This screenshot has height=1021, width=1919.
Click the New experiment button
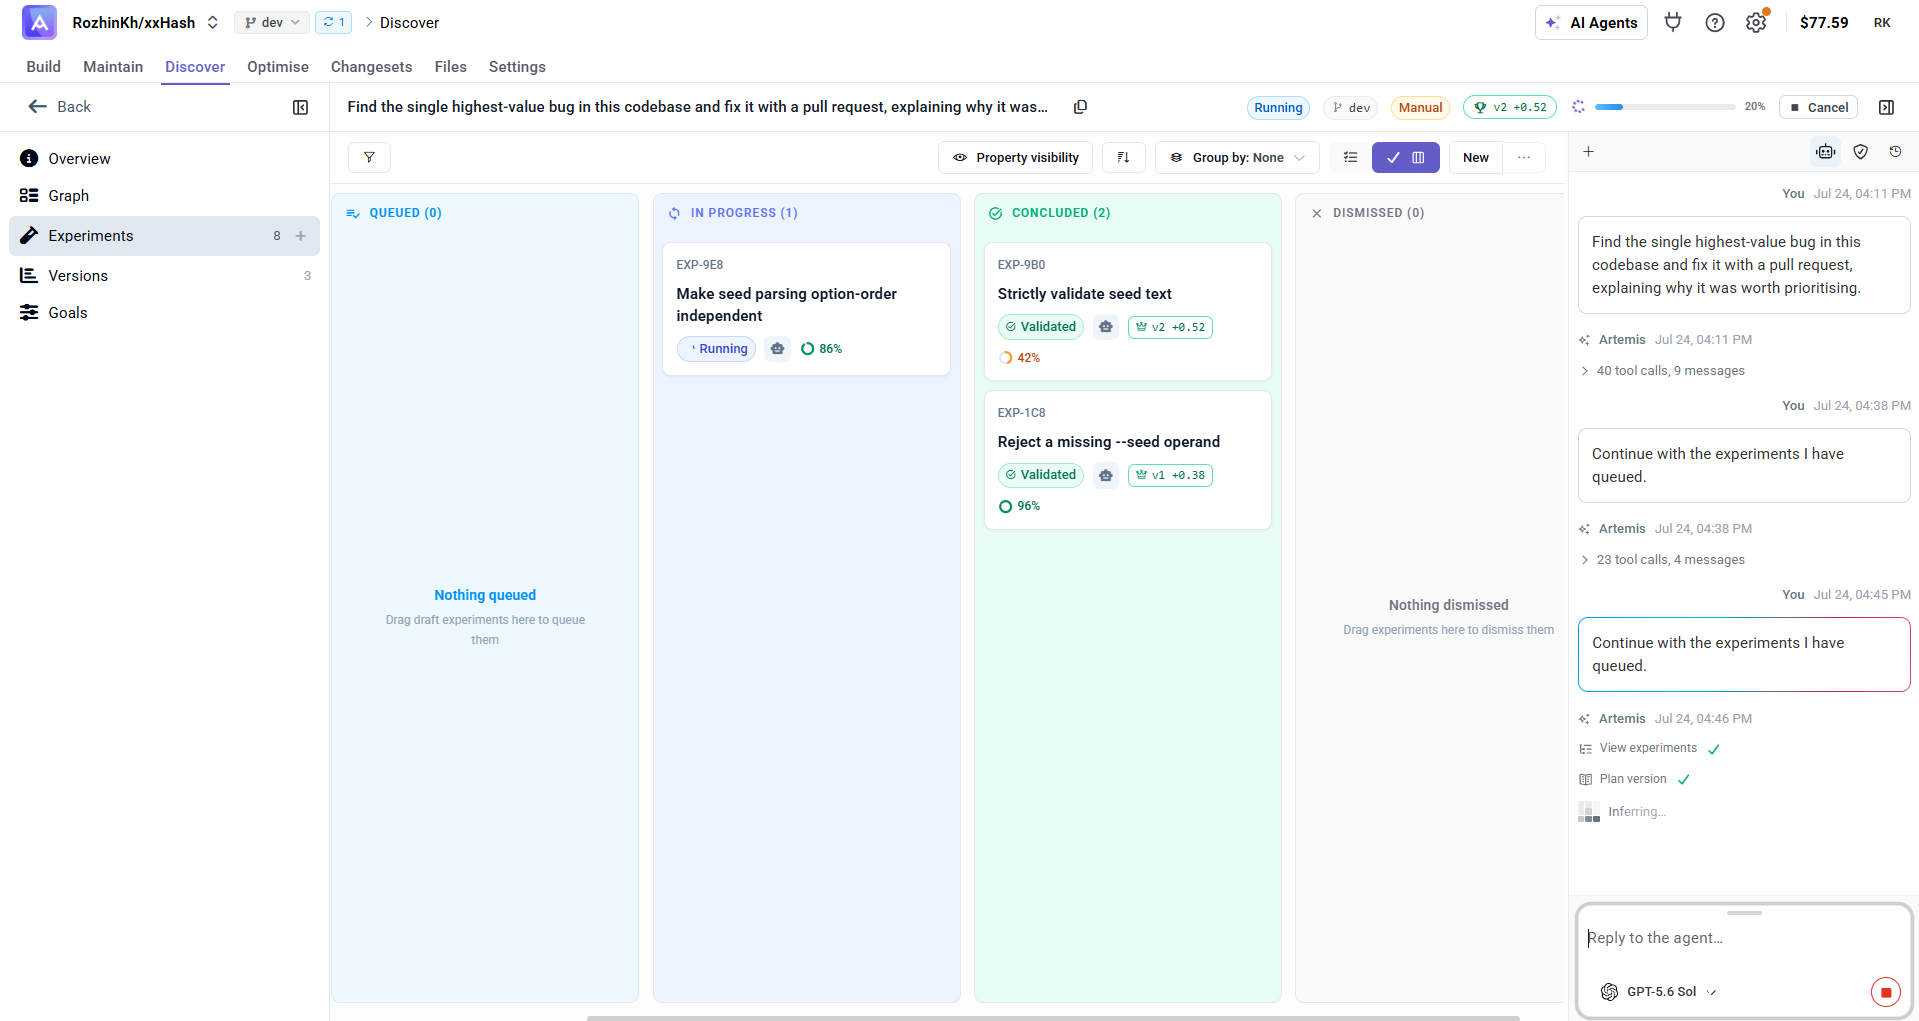click(x=1475, y=157)
